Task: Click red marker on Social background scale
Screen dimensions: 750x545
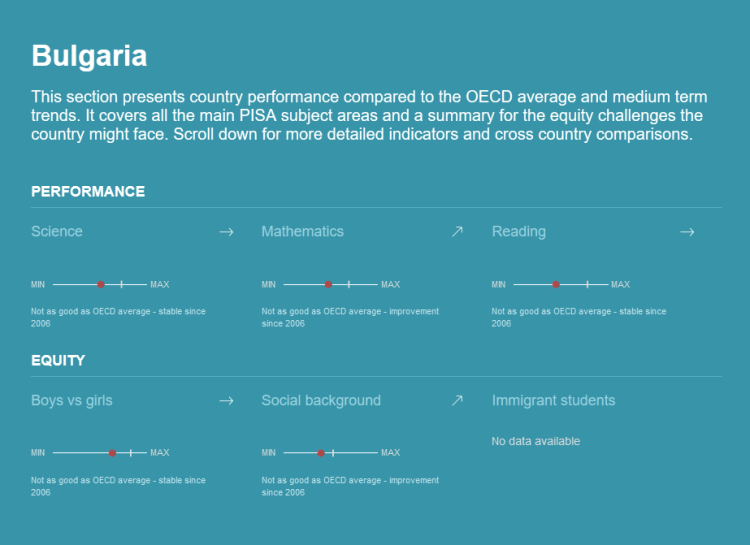Action: [321, 453]
